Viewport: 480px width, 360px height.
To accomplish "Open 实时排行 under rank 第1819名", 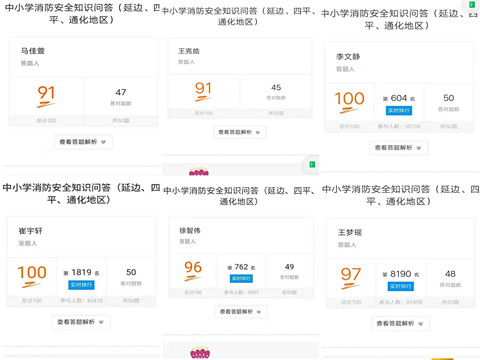I will tap(81, 285).
